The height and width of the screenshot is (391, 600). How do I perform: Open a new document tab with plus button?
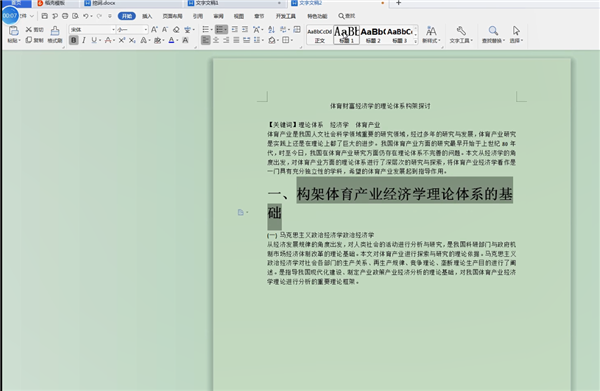click(398, 3)
